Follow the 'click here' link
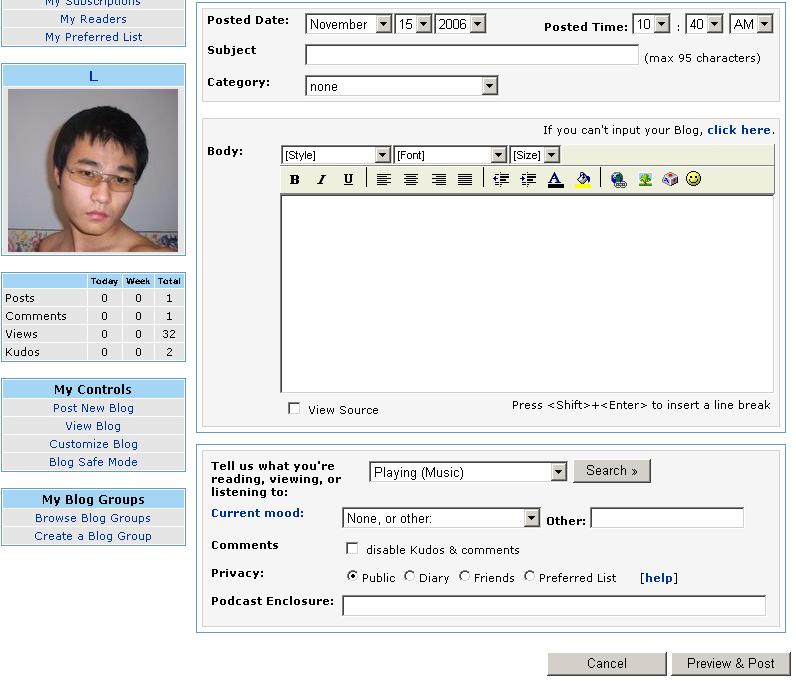Image resolution: width=796 pixels, height=681 pixels. (739, 130)
